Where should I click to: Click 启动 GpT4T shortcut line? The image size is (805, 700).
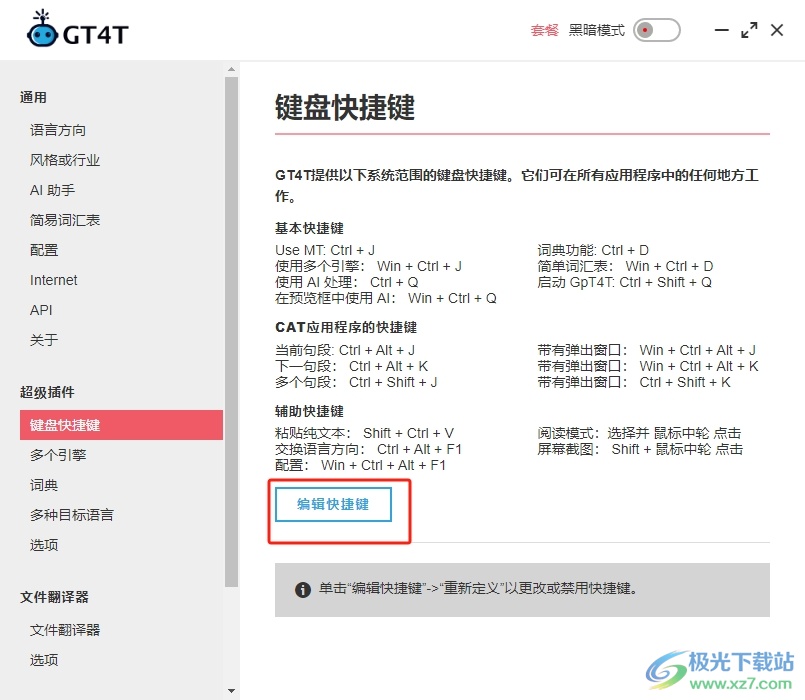click(x=624, y=282)
